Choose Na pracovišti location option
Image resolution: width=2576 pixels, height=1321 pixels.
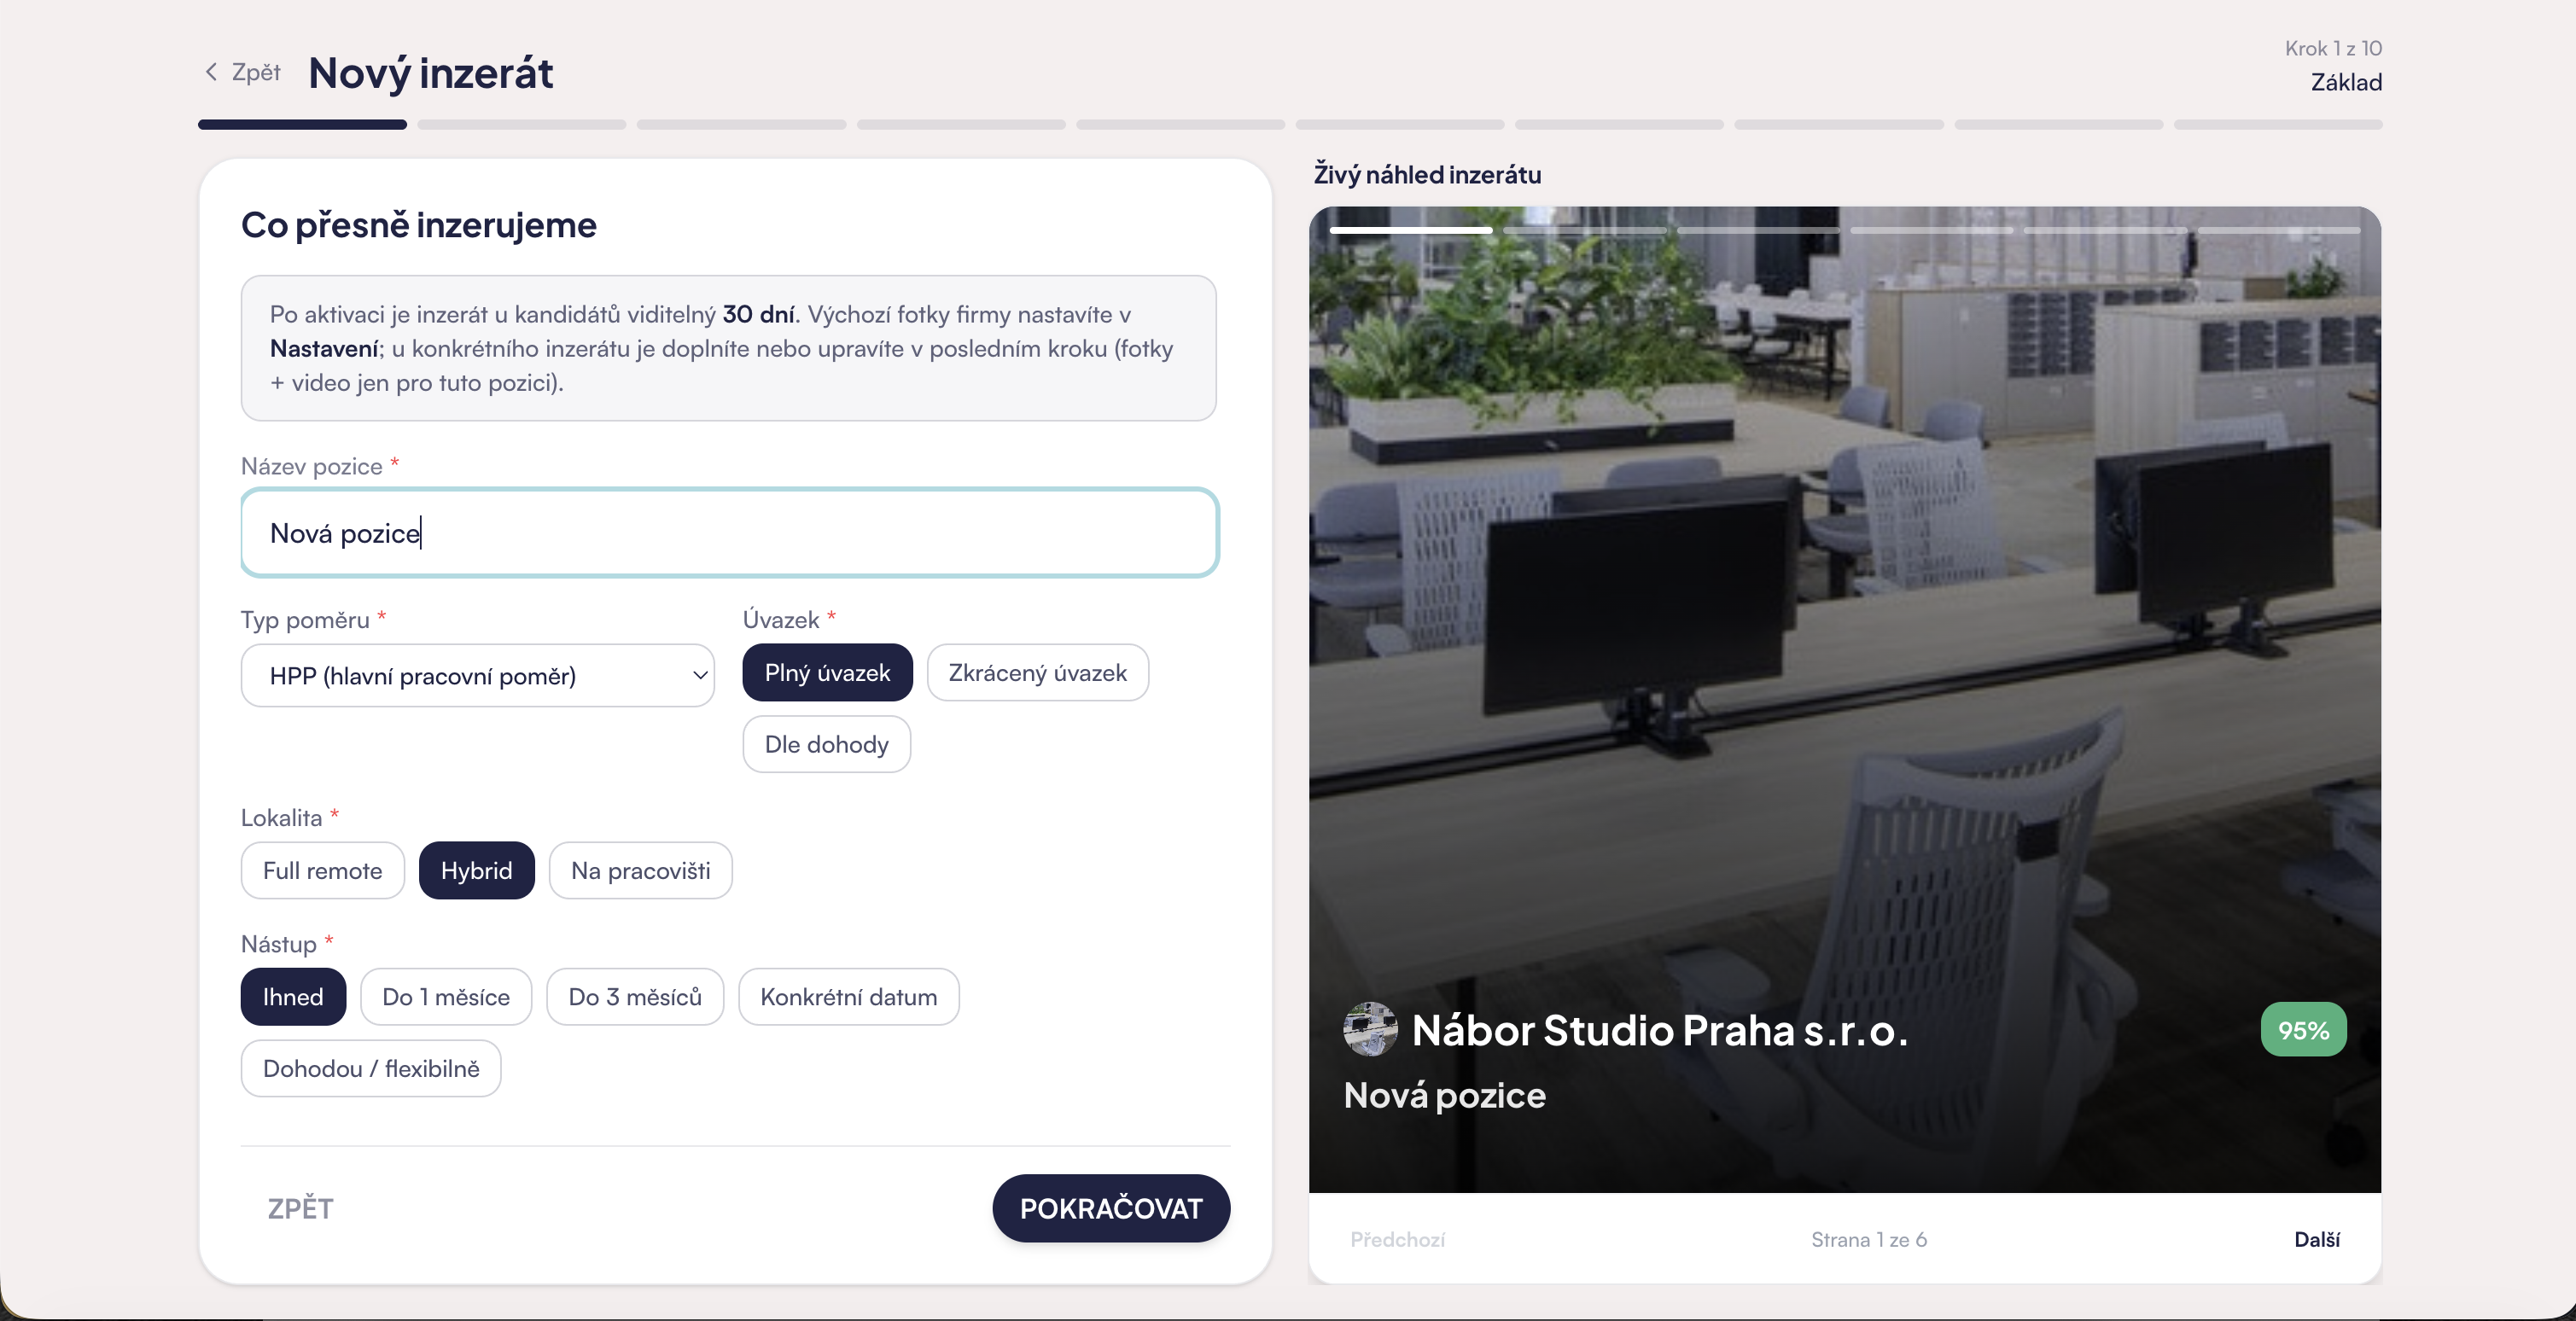[641, 871]
